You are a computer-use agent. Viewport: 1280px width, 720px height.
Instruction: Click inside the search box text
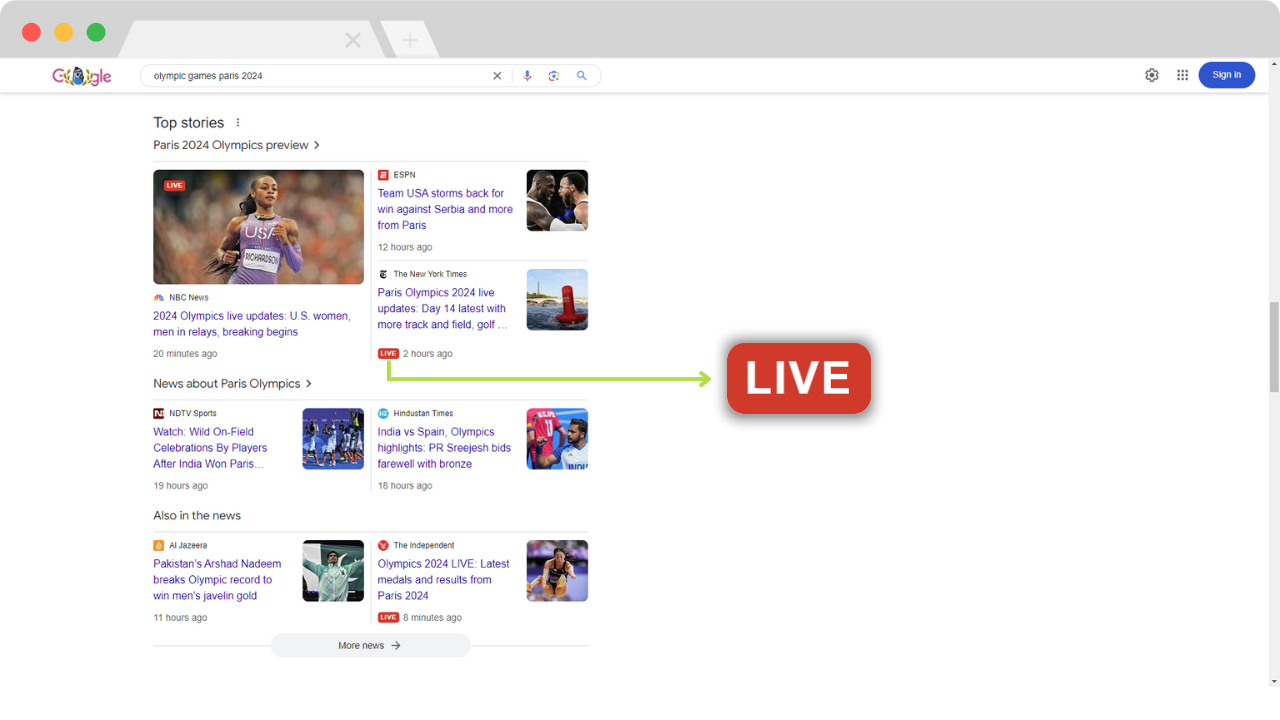[x=208, y=76]
